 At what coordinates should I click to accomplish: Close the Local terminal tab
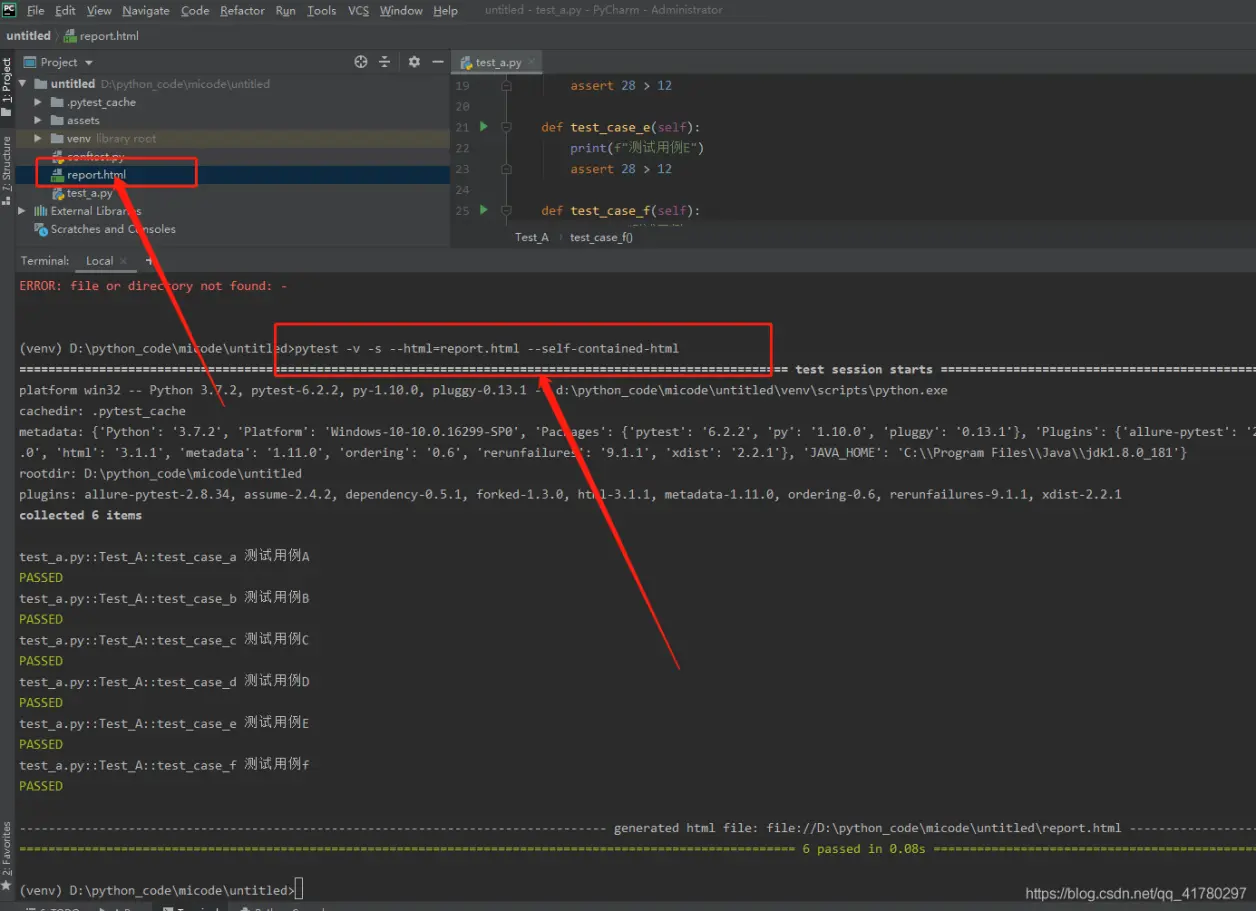(x=124, y=261)
